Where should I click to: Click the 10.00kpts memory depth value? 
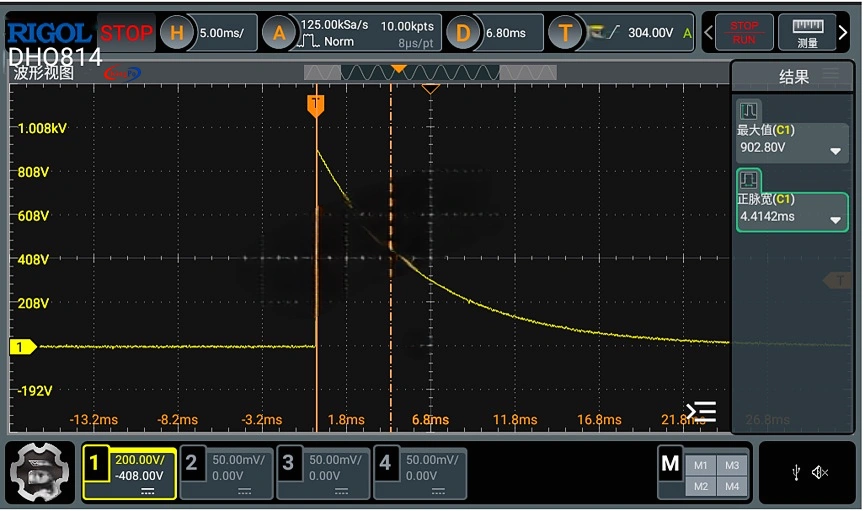pos(407,26)
